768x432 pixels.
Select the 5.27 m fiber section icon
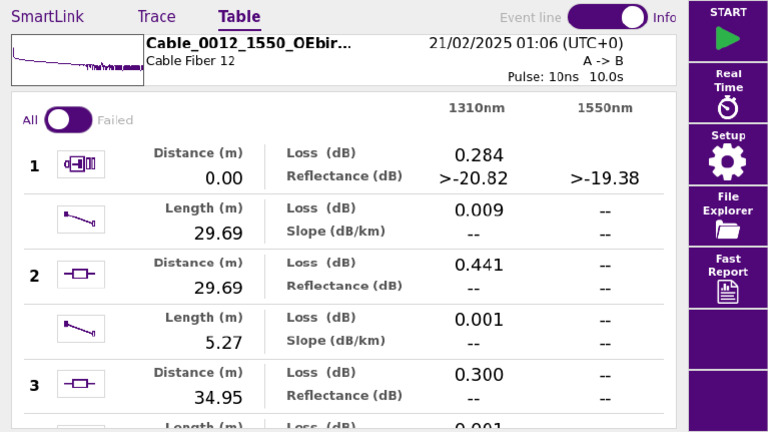click(81, 329)
